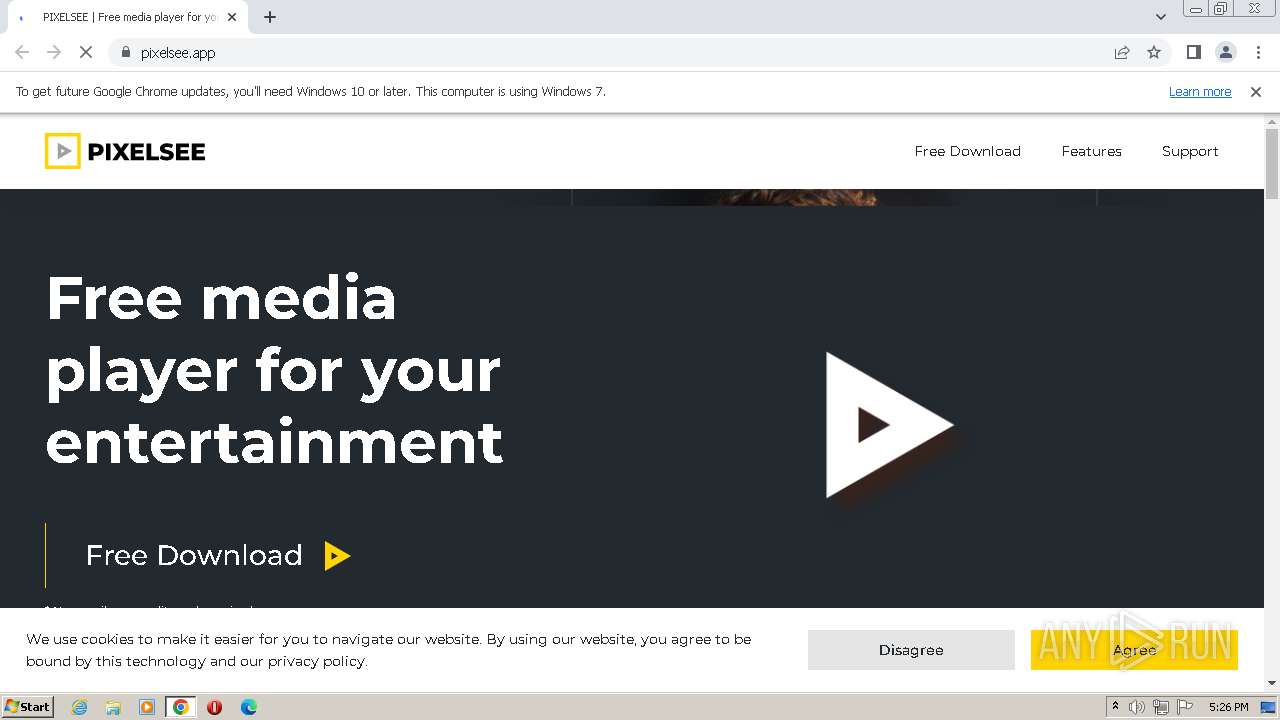This screenshot has height=720, width=1280.
Task: Click the PIXELSEE logo in the header
Action: tap(125, 151)
